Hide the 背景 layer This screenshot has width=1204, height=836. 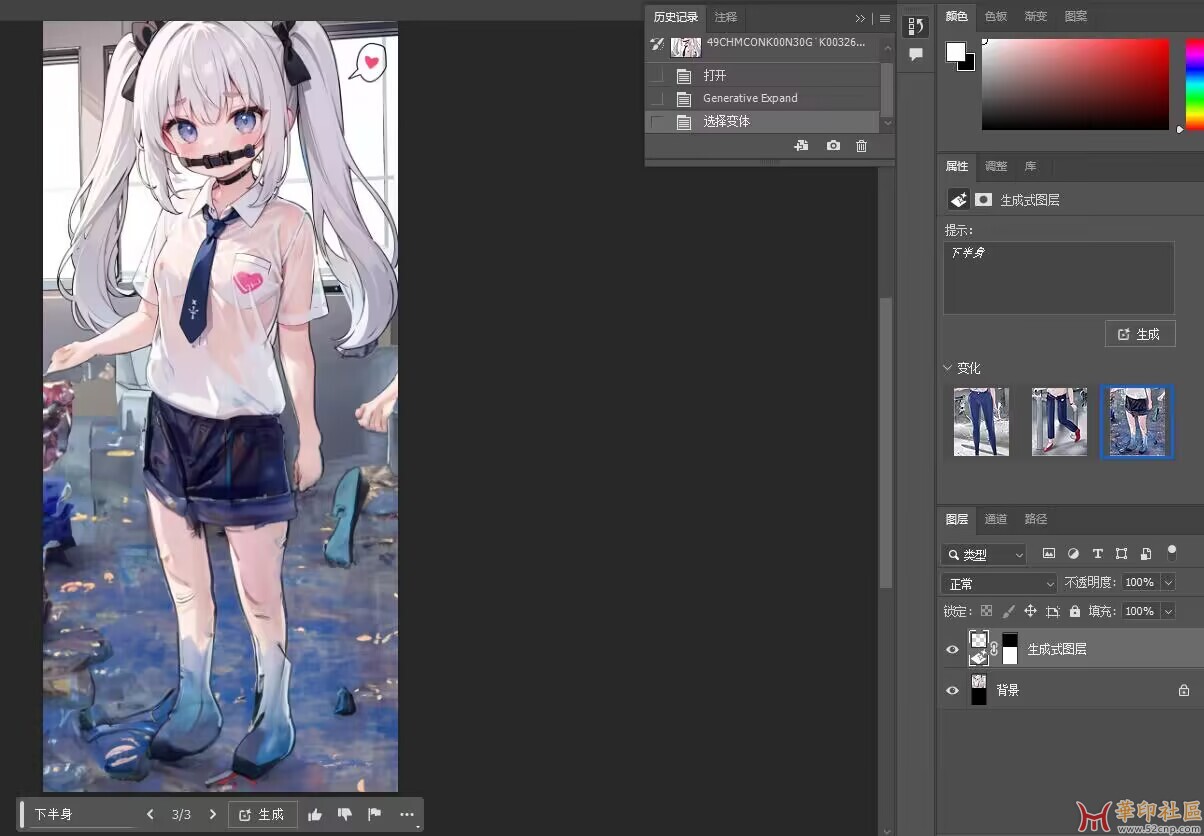pyautogui.click(x=952, y=690)
